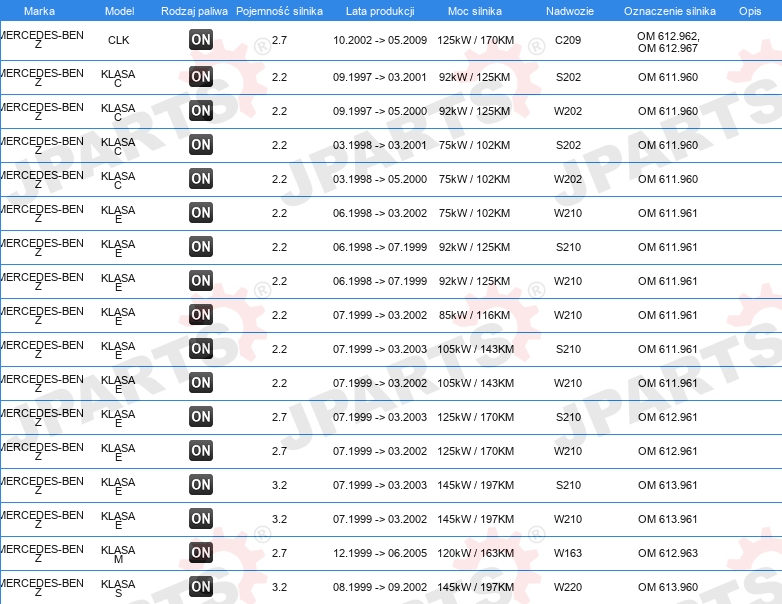Viewport: 782px width, 604px height.
Task: Click ON icon in the 85kW / 116KM row
Action: coord(201,315)
